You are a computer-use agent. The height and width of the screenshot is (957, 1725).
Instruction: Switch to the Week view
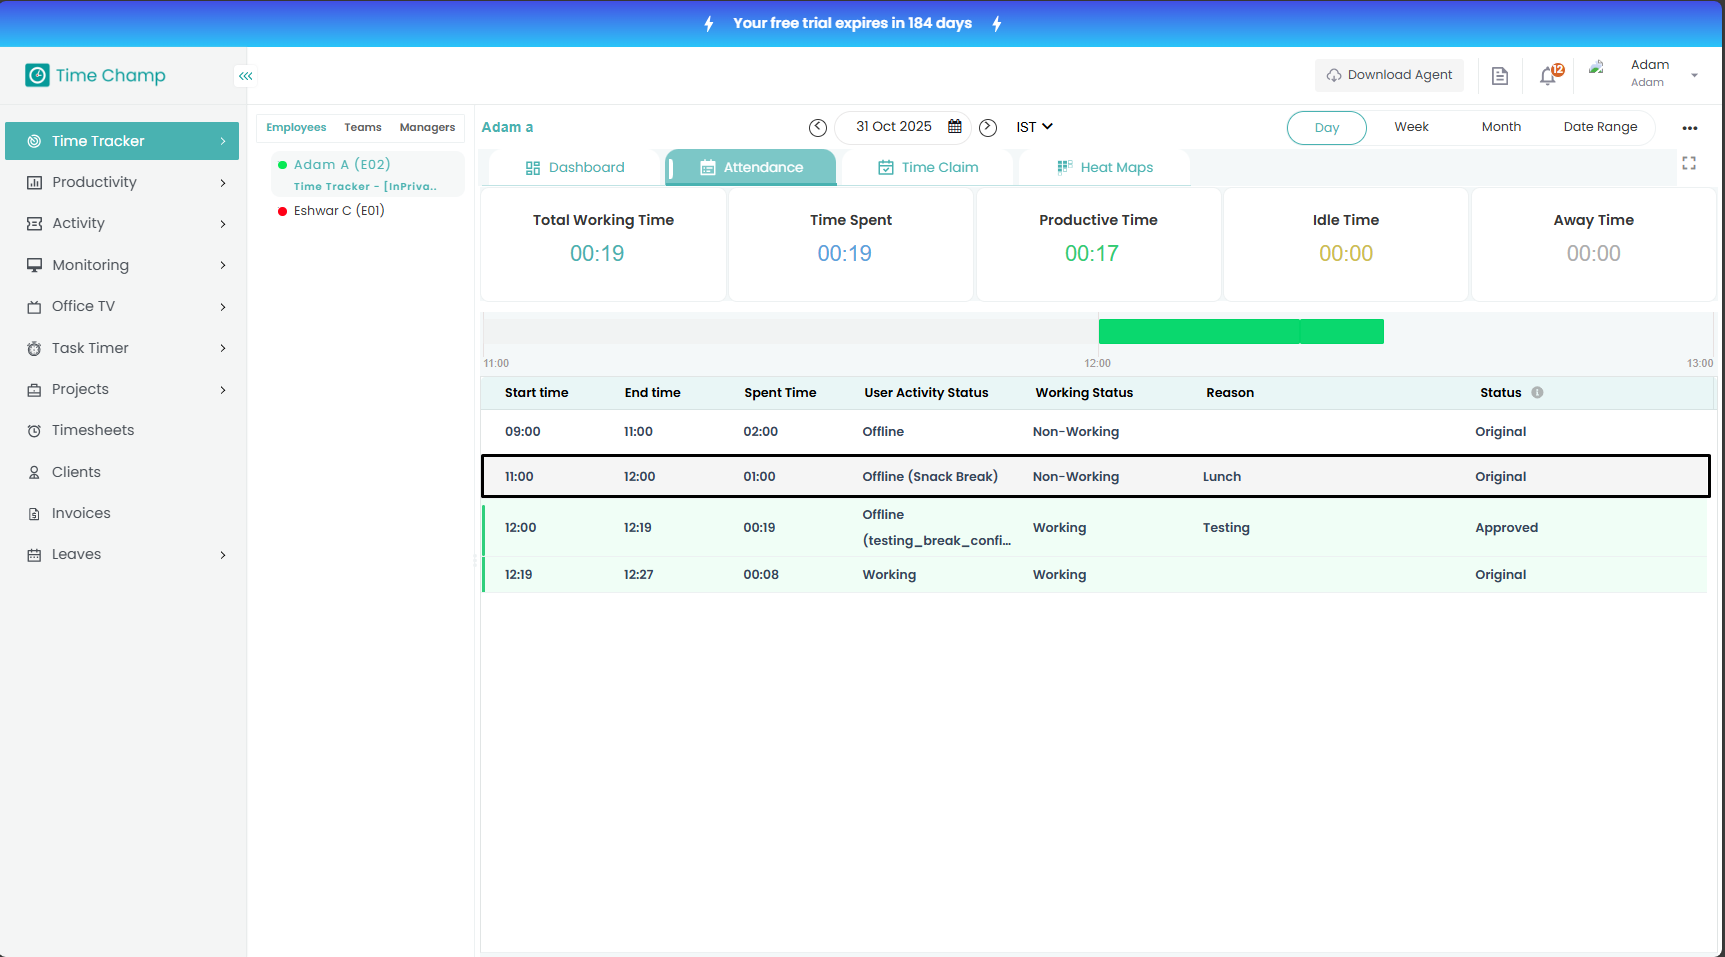1411,127
